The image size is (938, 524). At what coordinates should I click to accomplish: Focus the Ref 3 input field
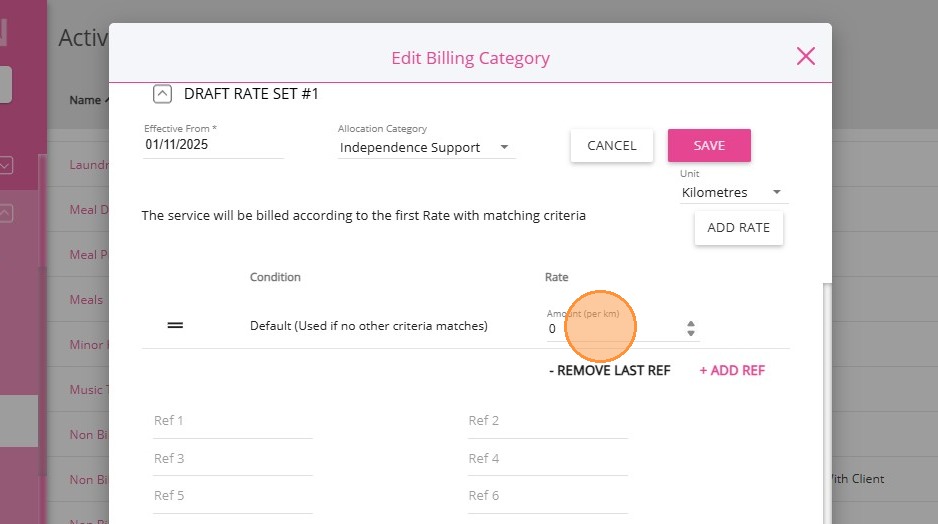pyautogui.click(x=232, y=459)
